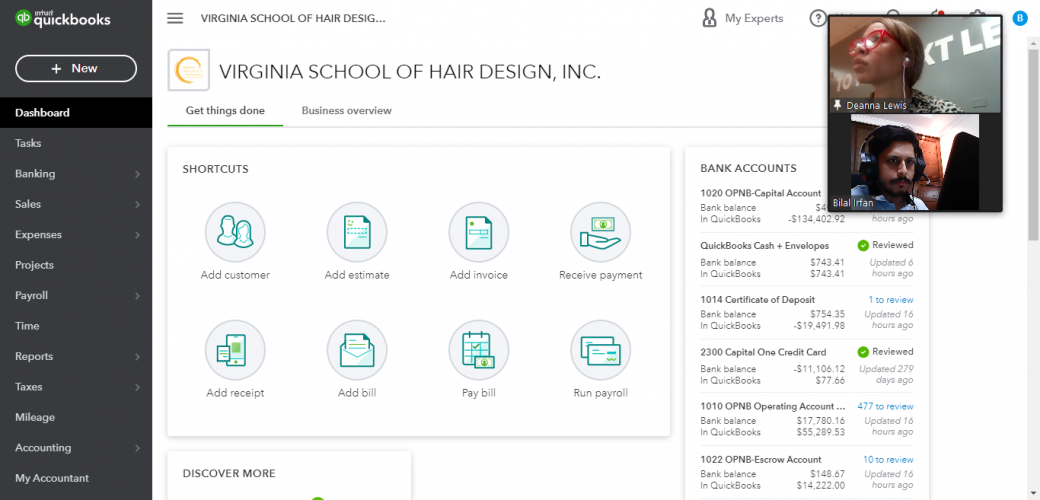Viewport: 1040px width, 500px height.
Task: Expand the Sales submenu chevron
Action: click(137, 204)
